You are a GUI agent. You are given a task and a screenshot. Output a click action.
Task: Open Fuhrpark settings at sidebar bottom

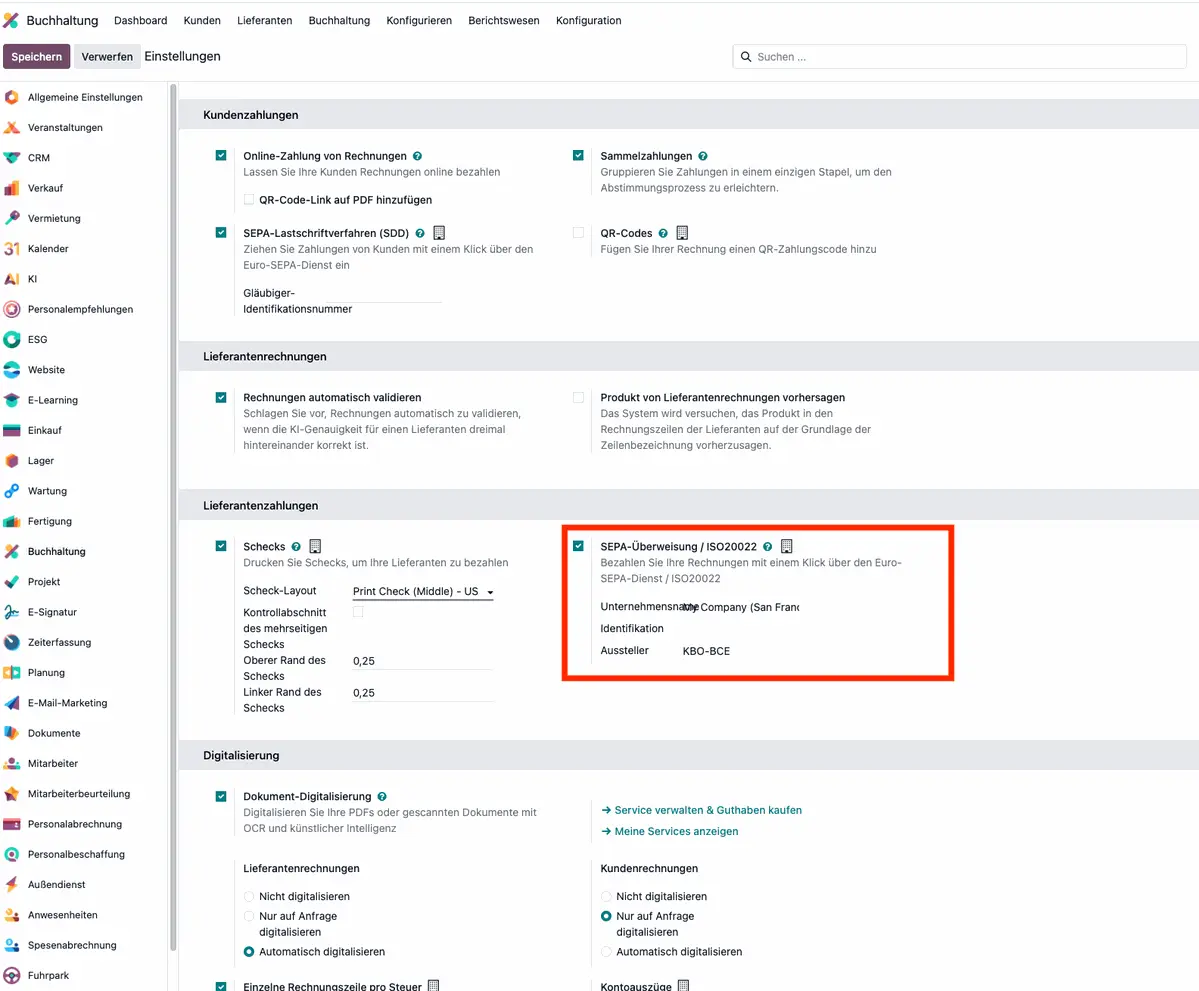coord(47,975)
